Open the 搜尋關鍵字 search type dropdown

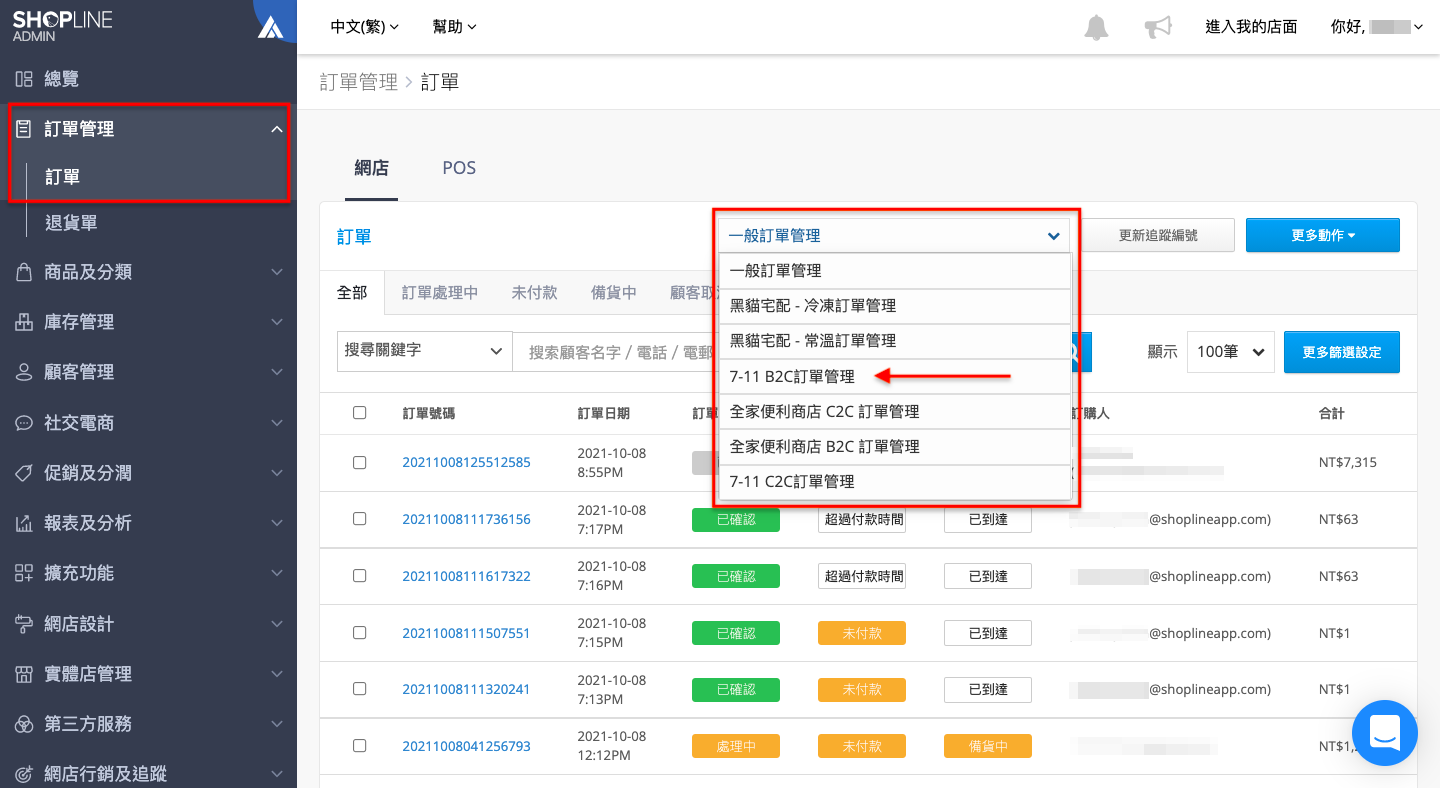coord(424,351)
